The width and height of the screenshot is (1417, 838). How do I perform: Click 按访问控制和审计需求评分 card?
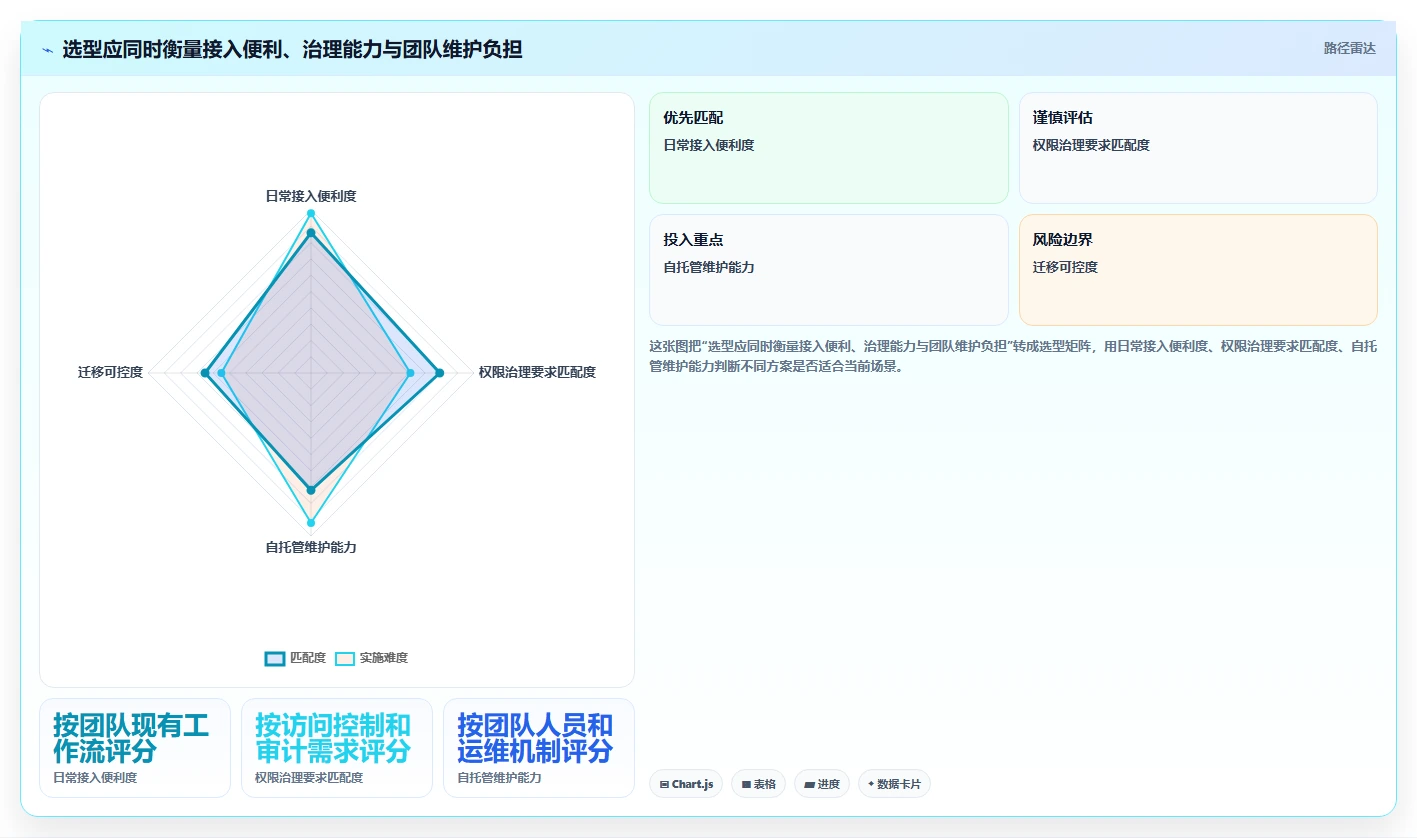[x=337, y=748]
